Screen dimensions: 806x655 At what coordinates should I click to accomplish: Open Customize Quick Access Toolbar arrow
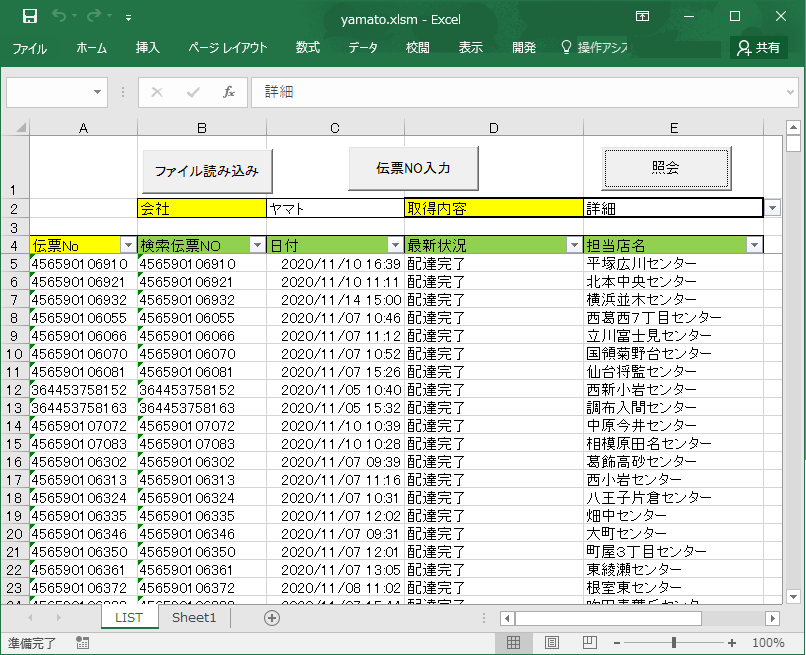129,18
